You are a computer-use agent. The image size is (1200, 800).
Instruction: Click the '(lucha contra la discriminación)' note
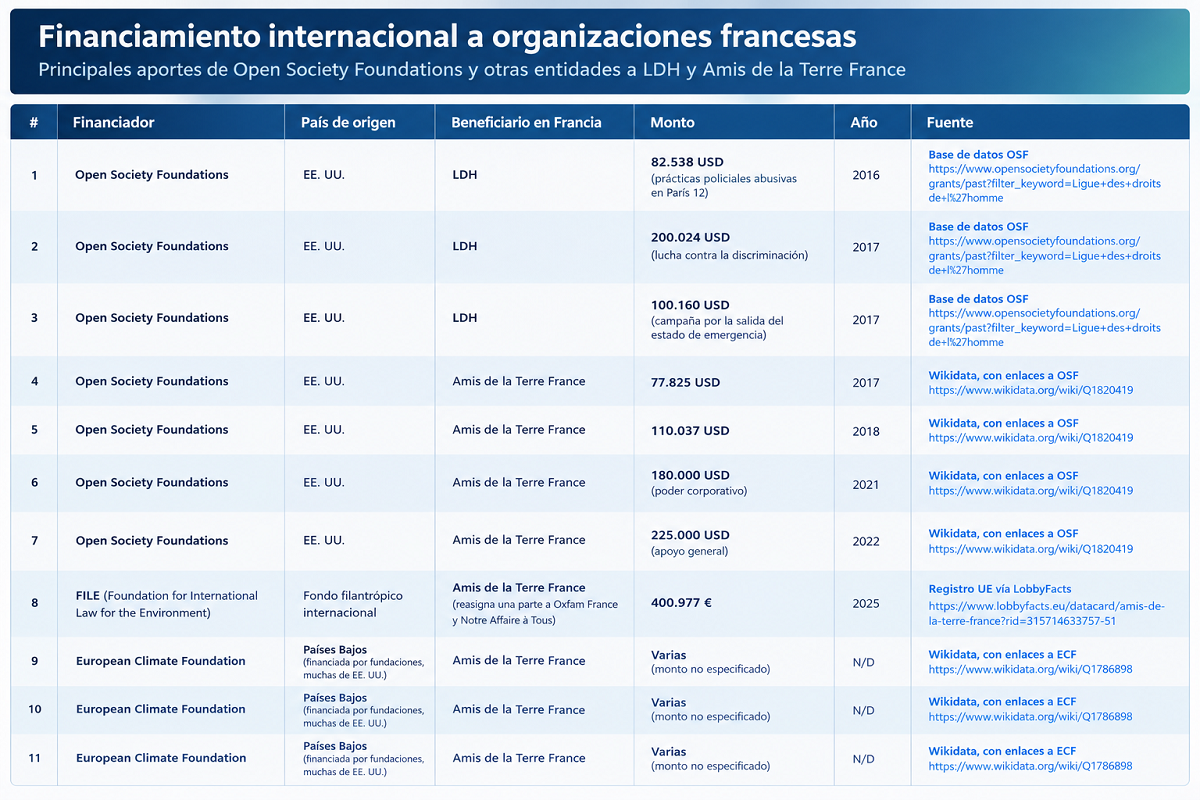pyautogui.click(x=729, y=255)
